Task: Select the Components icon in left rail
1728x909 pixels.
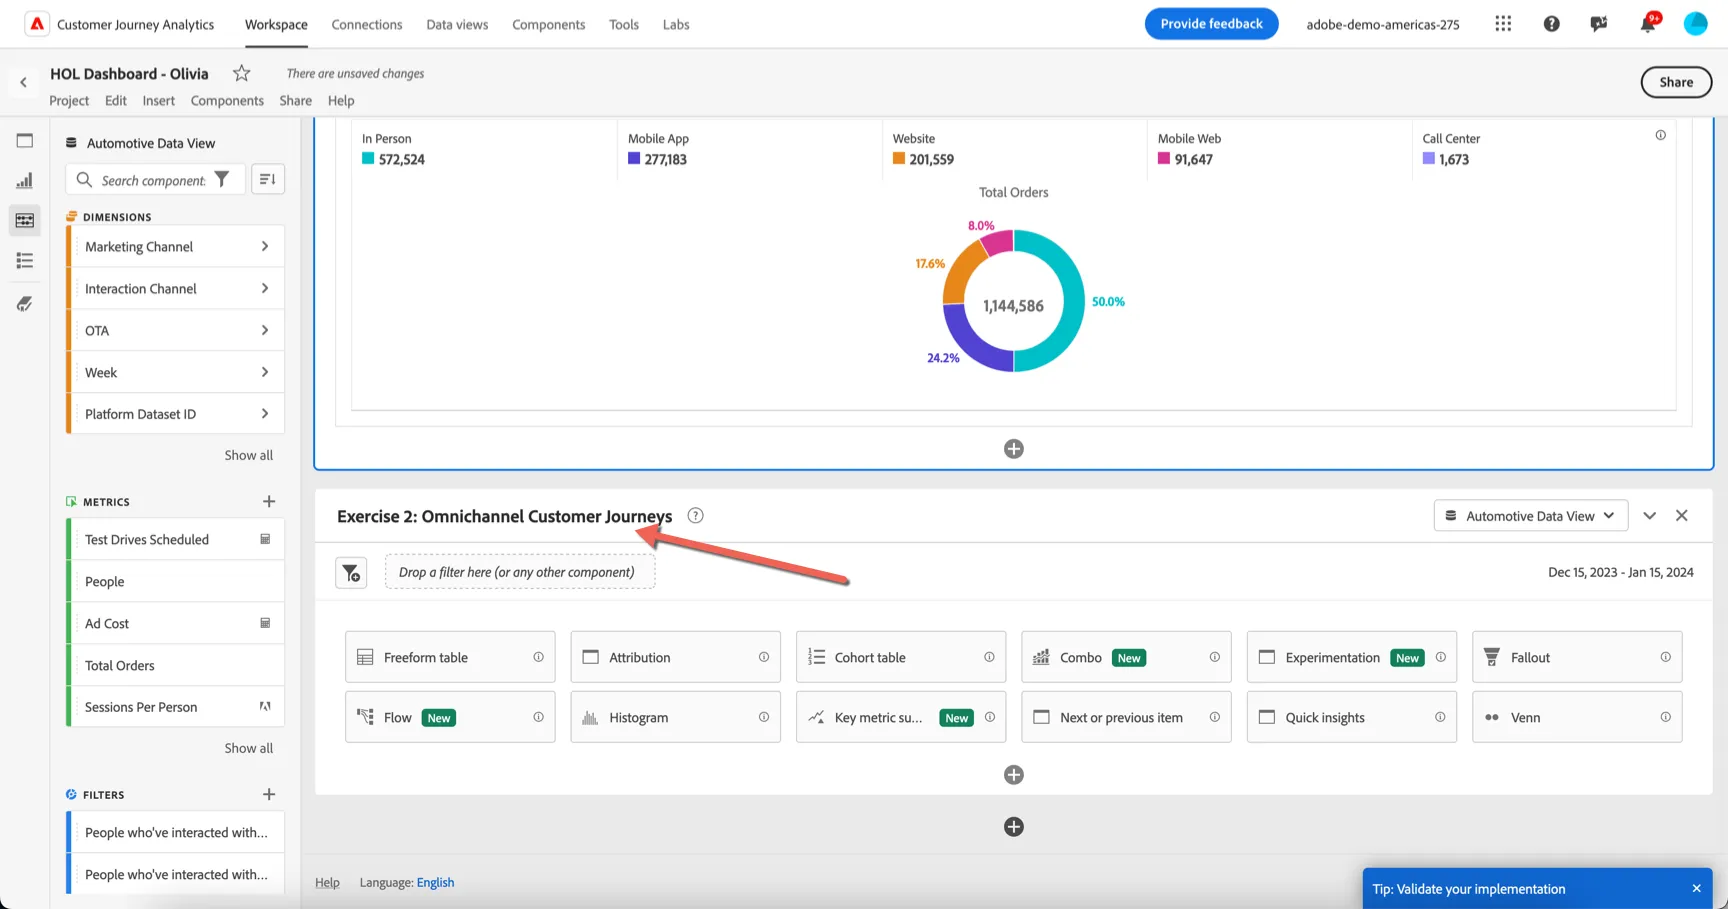Action: pos(25,221)
